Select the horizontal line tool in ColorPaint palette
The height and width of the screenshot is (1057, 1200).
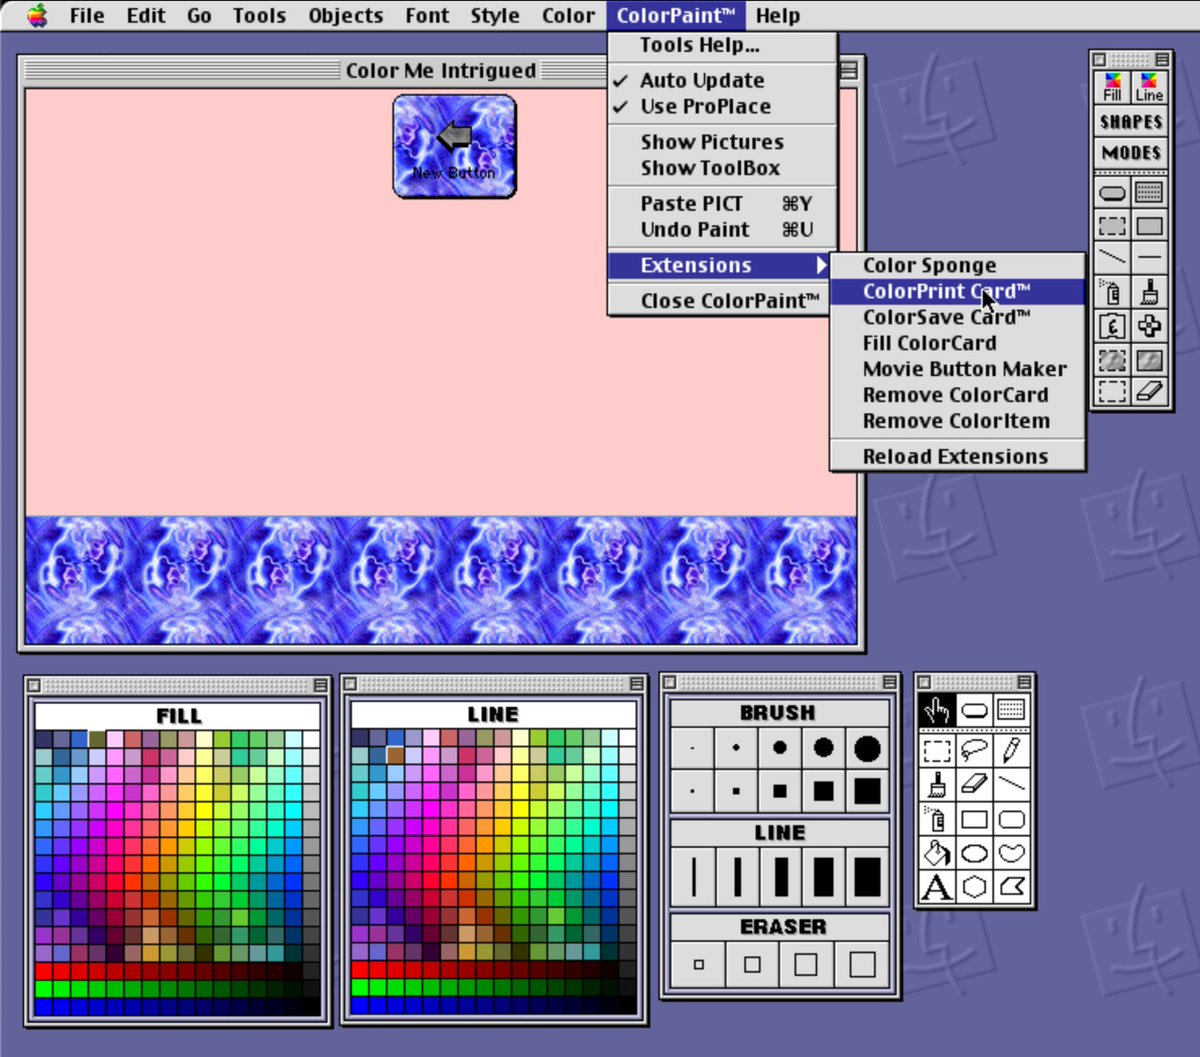(1150, 258)
